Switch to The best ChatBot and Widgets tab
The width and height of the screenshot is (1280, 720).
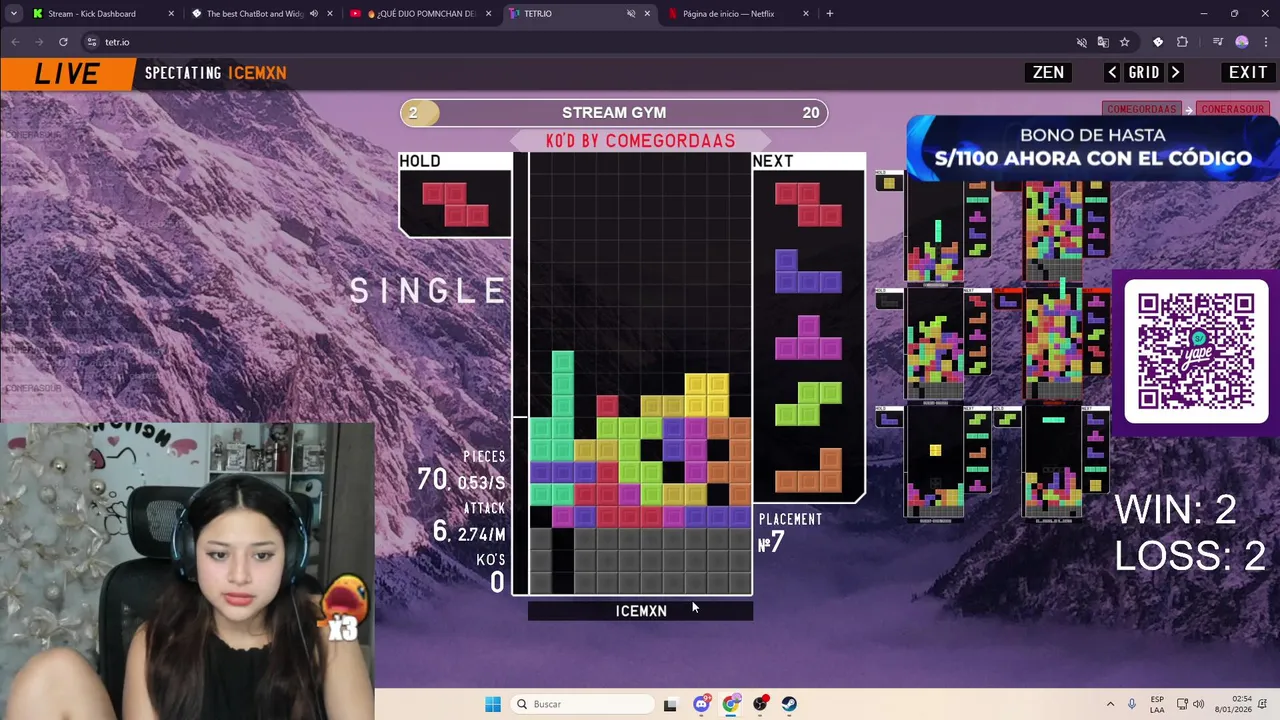click(x=262, y=14)
